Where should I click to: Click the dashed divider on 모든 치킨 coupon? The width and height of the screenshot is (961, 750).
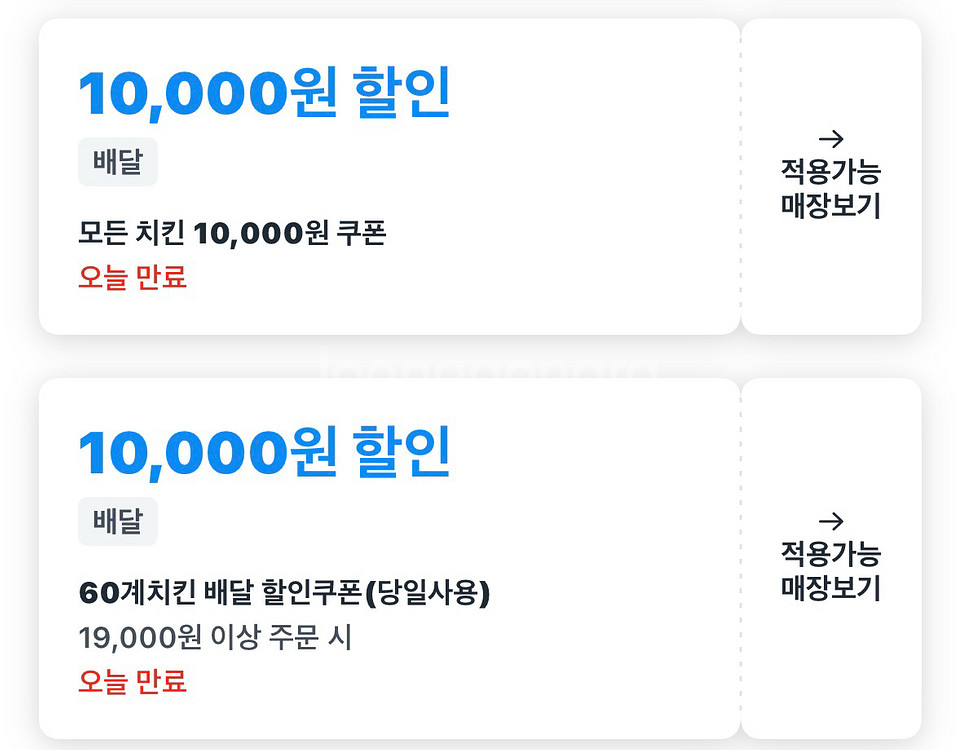coord(741,176)
